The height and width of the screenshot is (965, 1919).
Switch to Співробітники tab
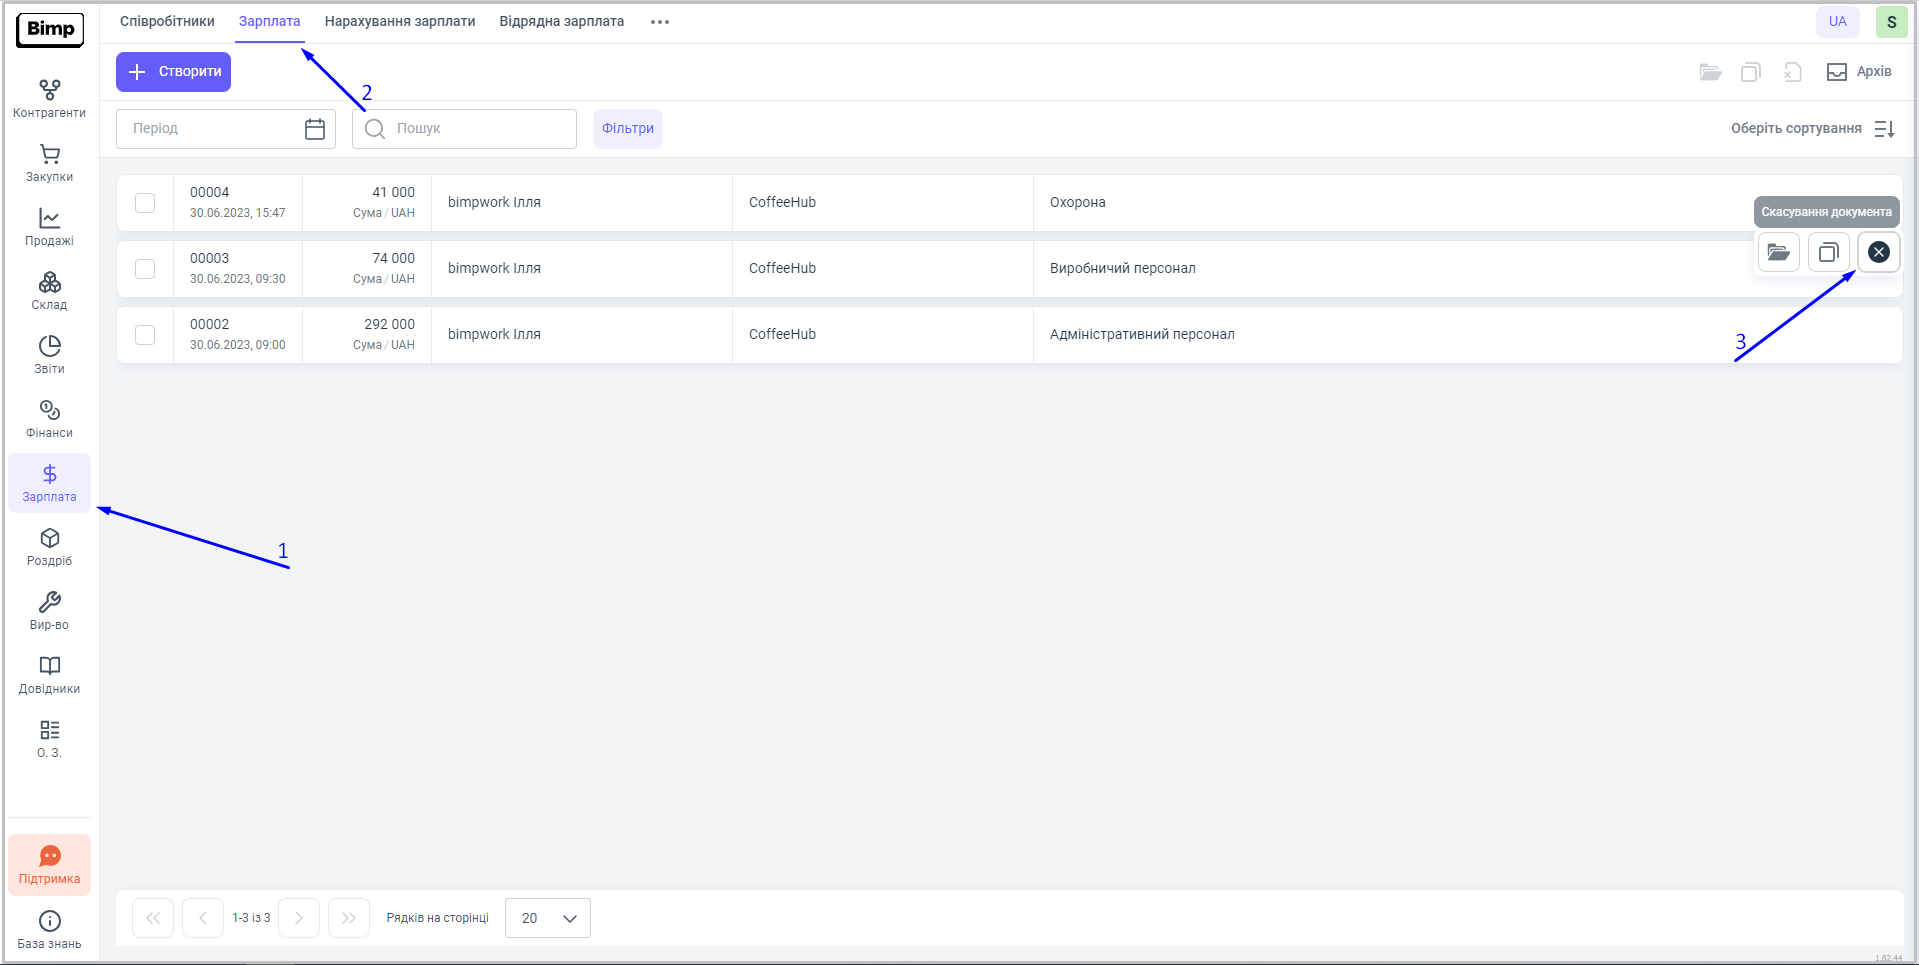tap(167, 22)
